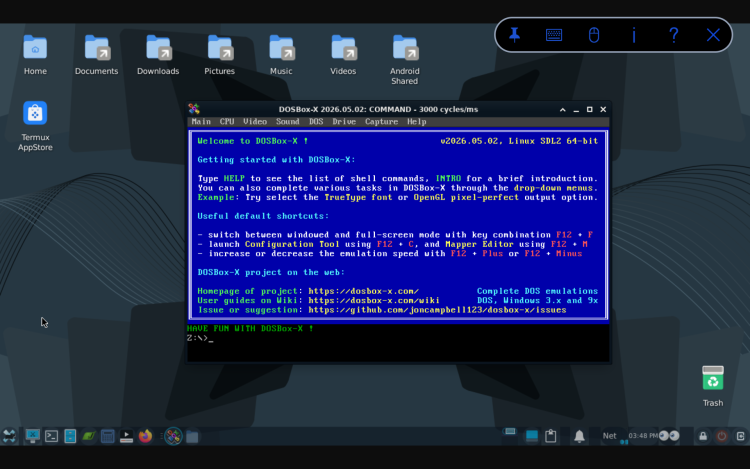Click the mouse icon in the overlay toolbar

click(594, 35)
